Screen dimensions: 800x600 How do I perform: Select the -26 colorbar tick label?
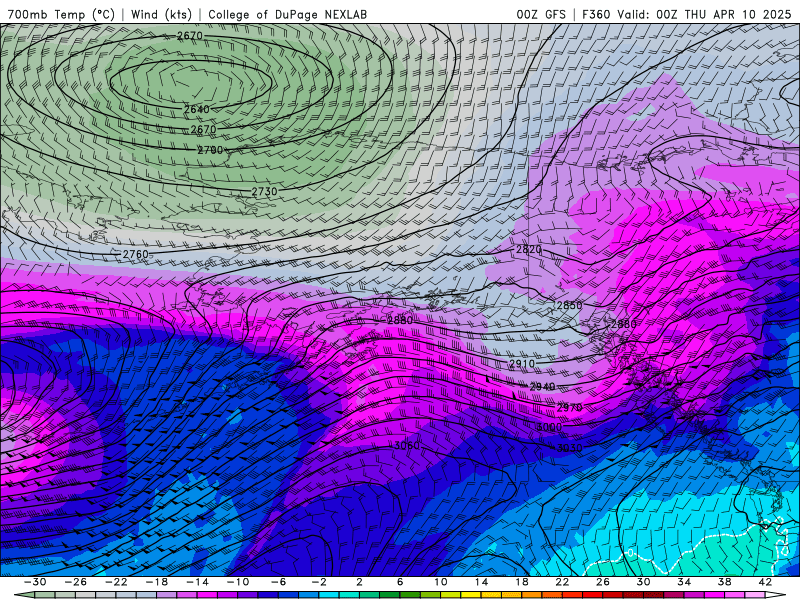point(76,582)
